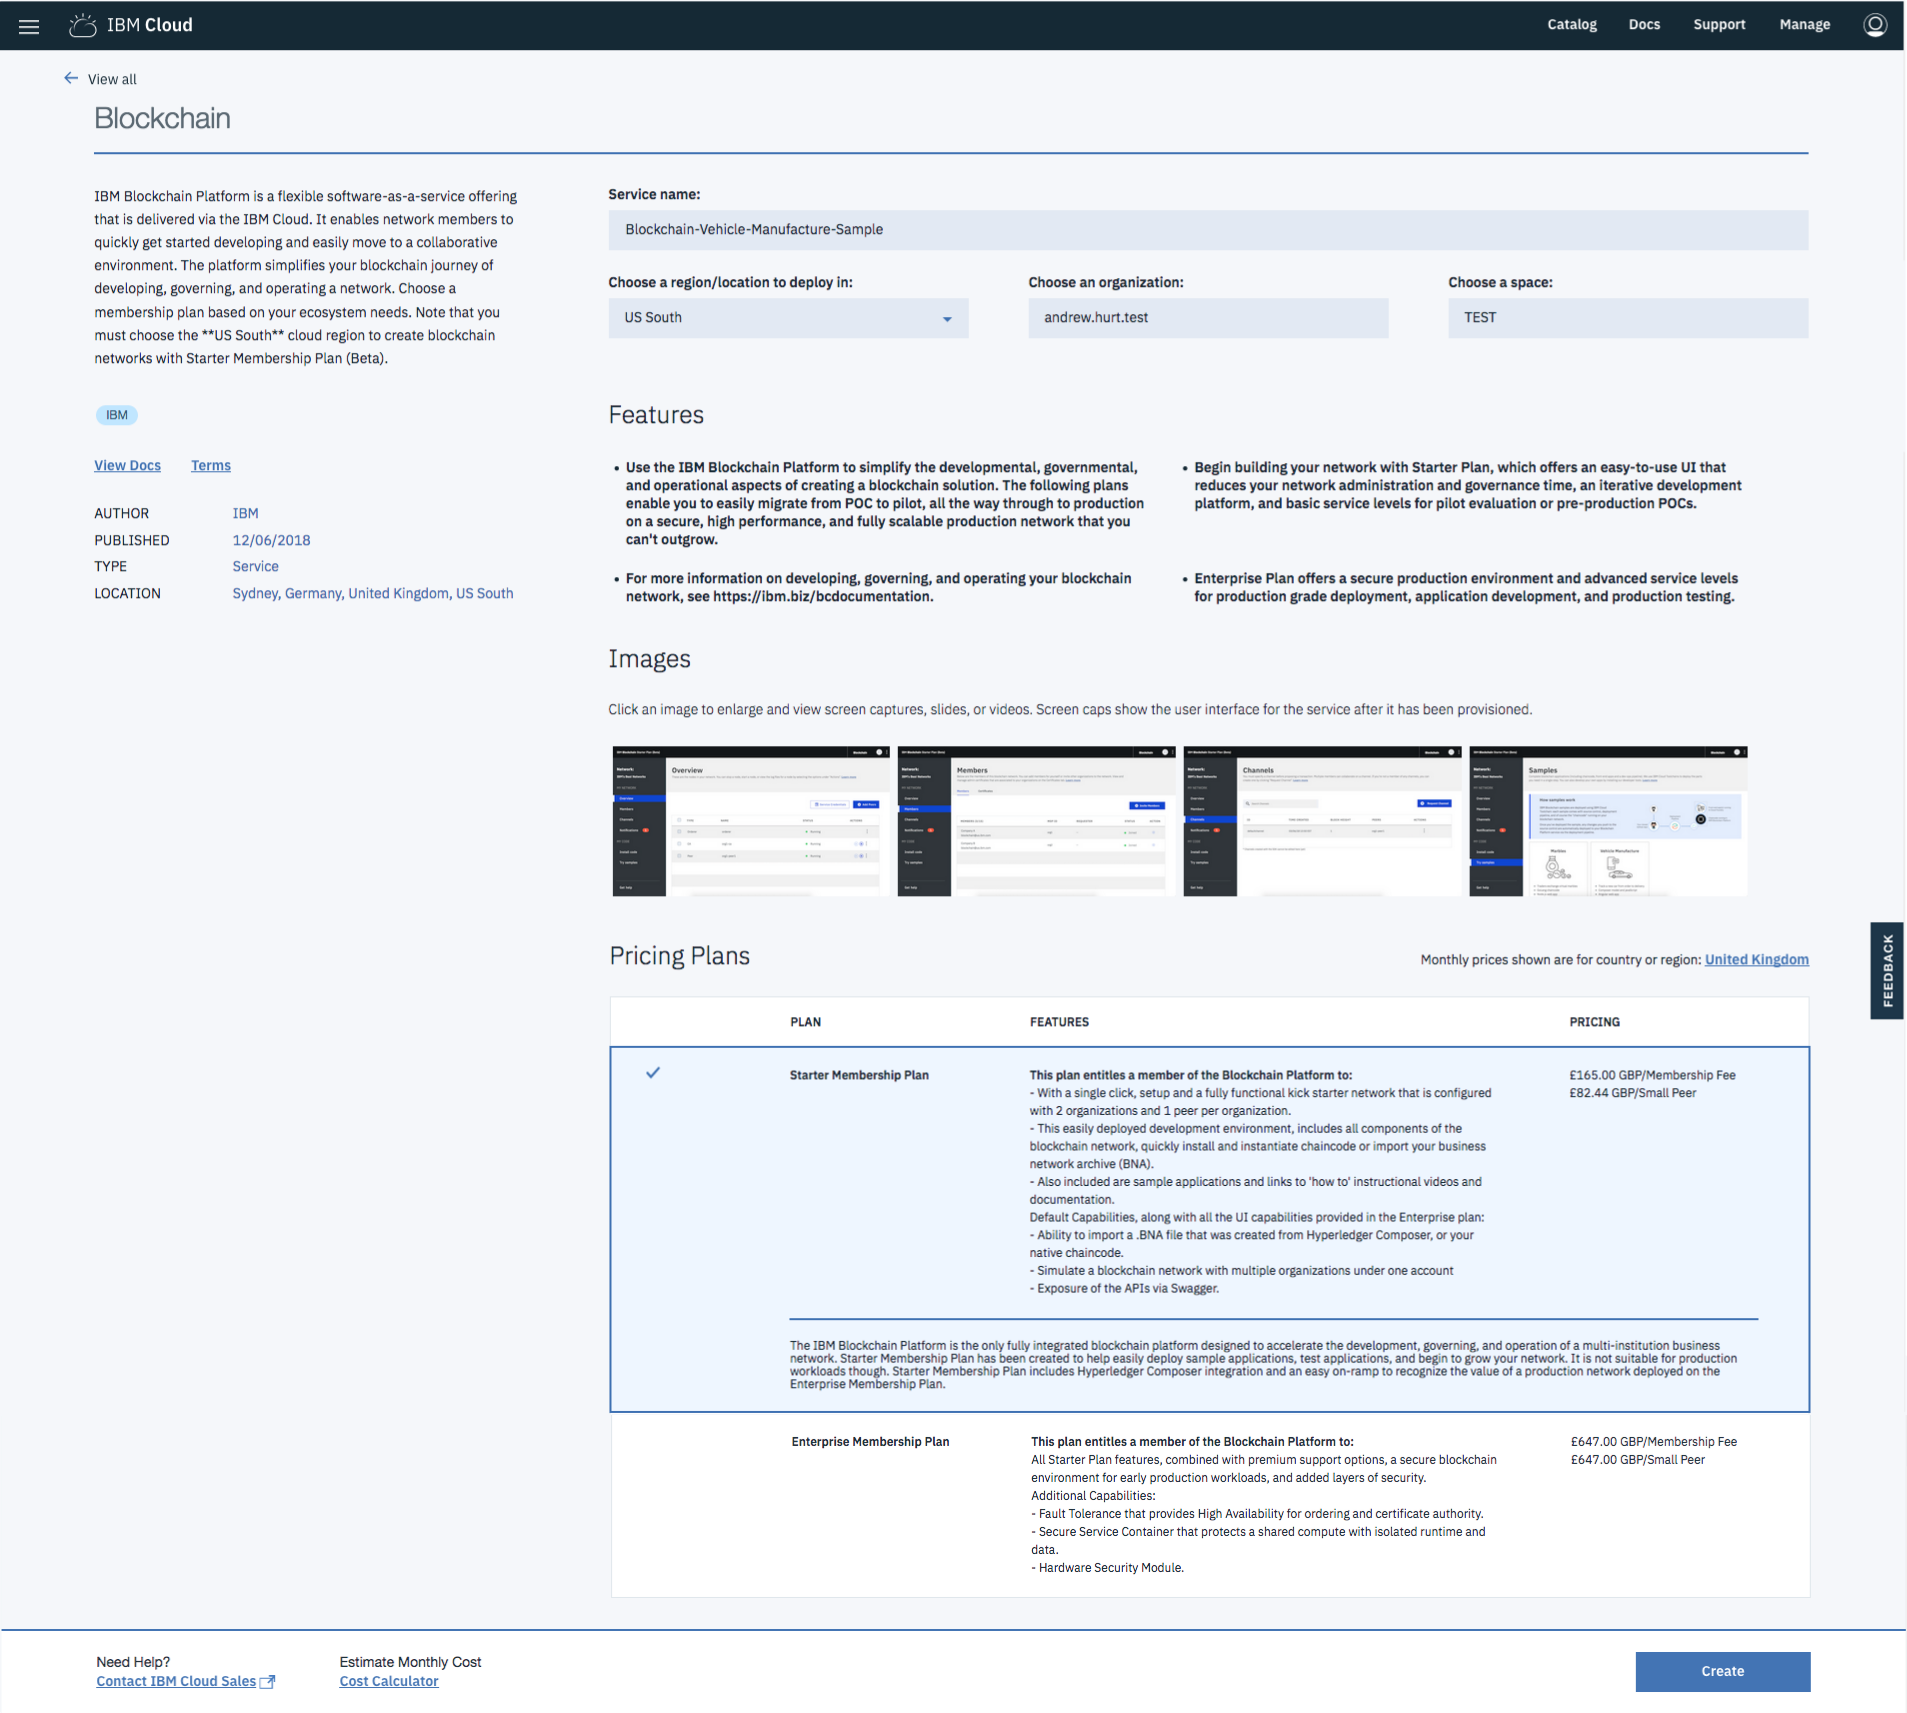This screenshot has height=1713, width=1907.
Task: Enlarge the Overview screenshot thumbnail
Action: (x=750, y=821)
